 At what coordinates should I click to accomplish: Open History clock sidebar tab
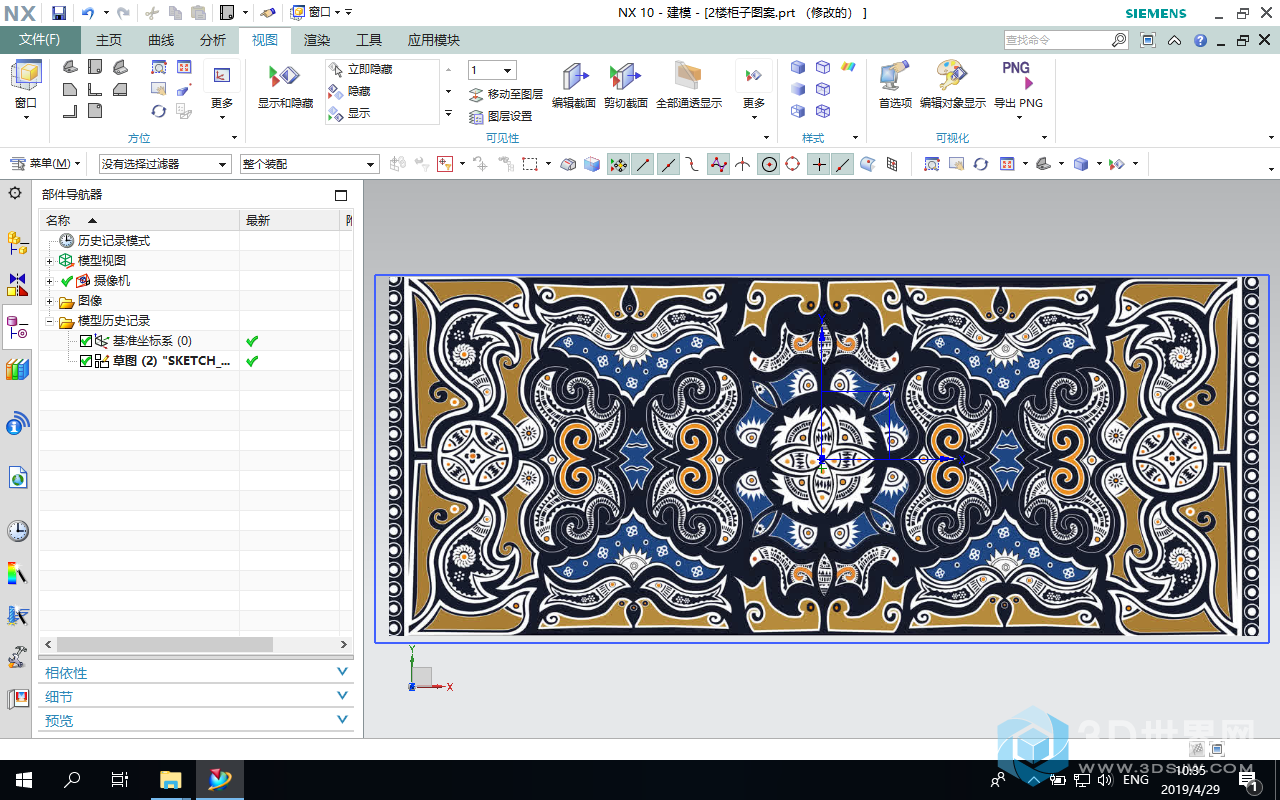point(17,530)
